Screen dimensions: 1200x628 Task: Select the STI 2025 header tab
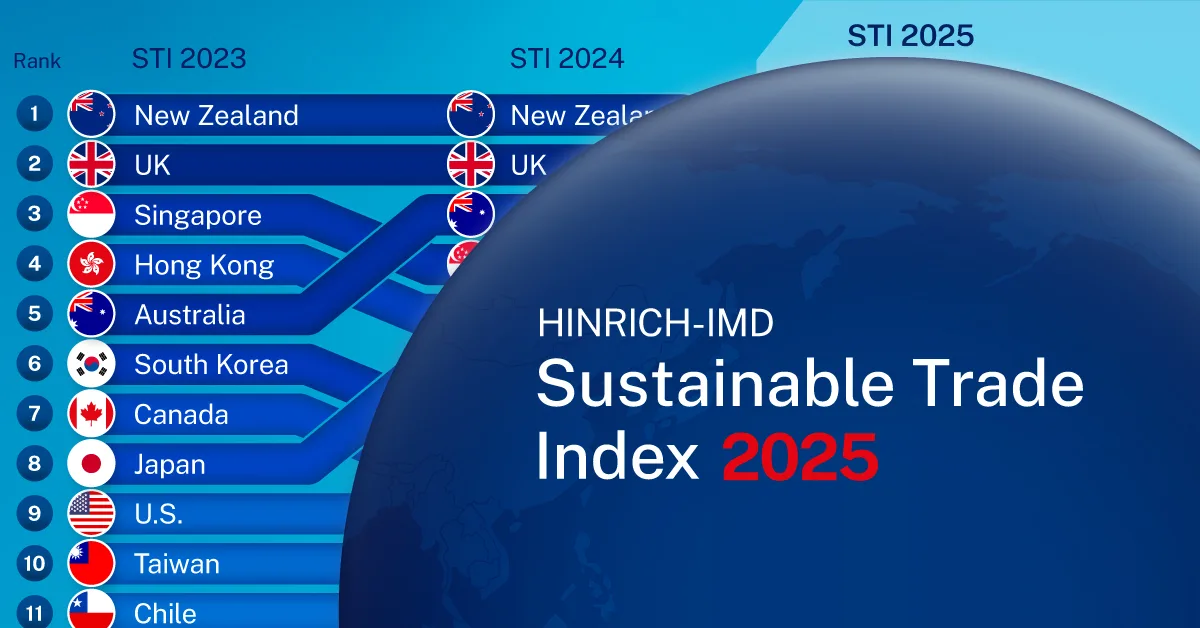910,36
